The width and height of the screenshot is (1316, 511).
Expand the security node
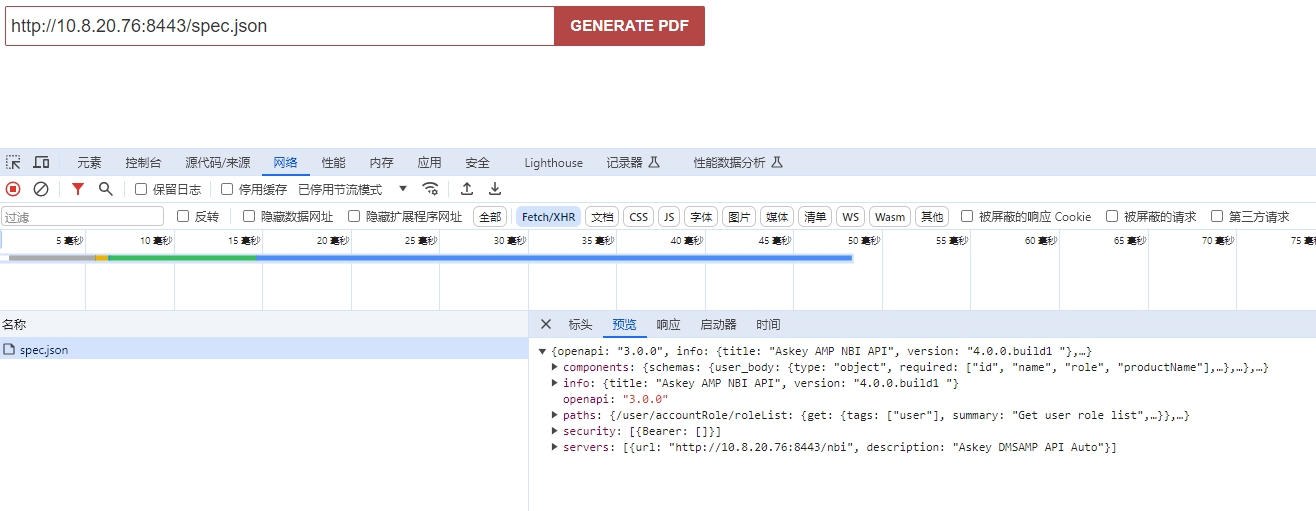click(555, 431)
